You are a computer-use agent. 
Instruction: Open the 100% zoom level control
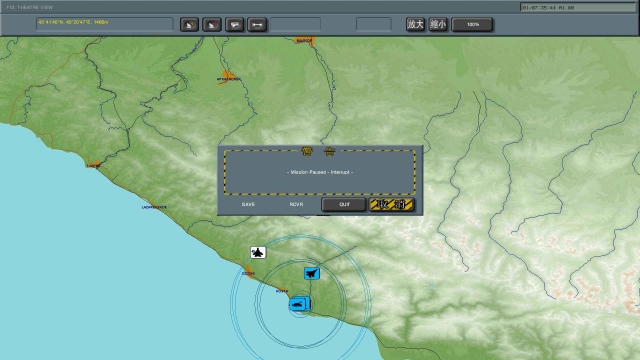click(x=472, y=24)
